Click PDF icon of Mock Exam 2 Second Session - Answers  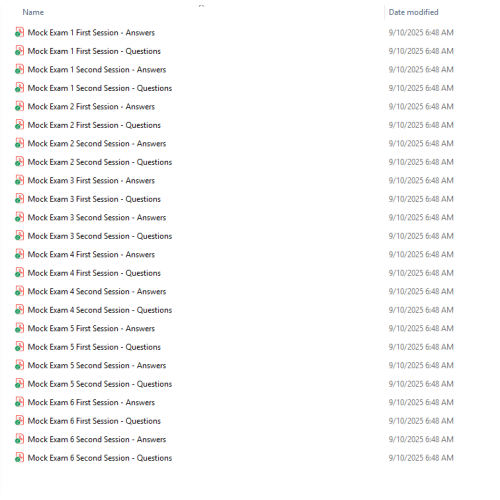point(19,143)
